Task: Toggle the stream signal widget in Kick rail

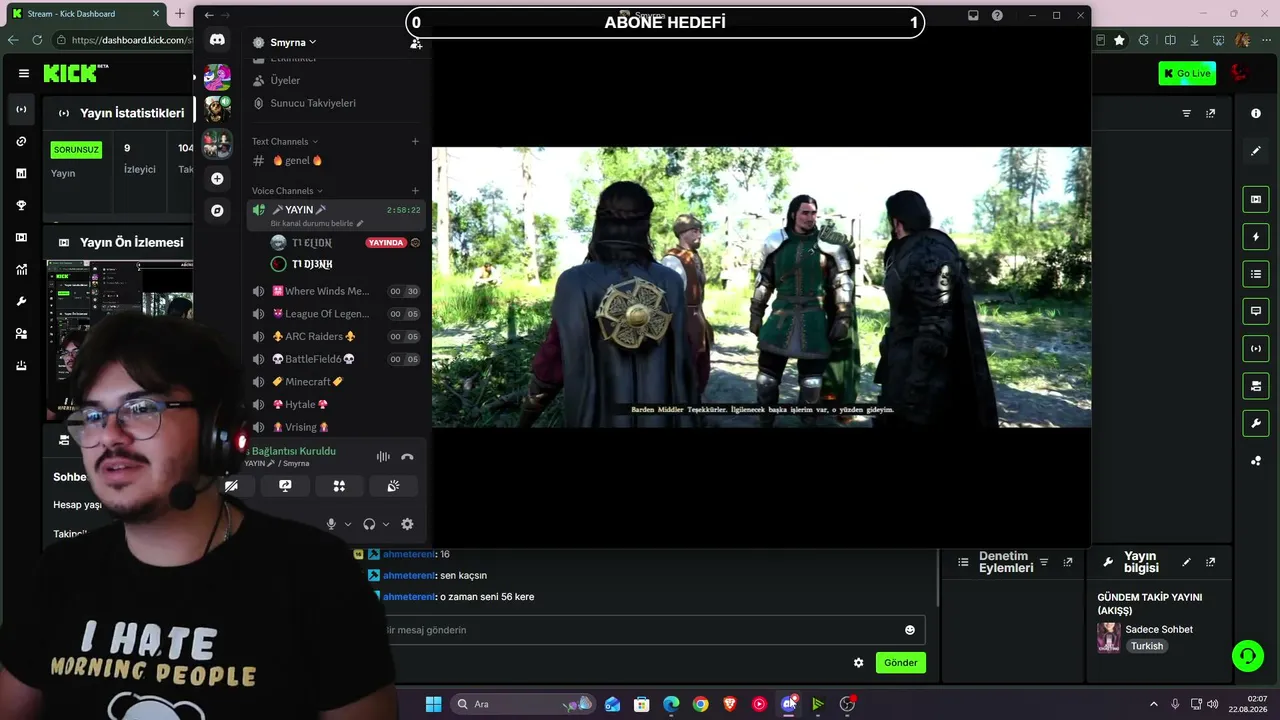Action: pyautogui.click(x=1256, y=348)
